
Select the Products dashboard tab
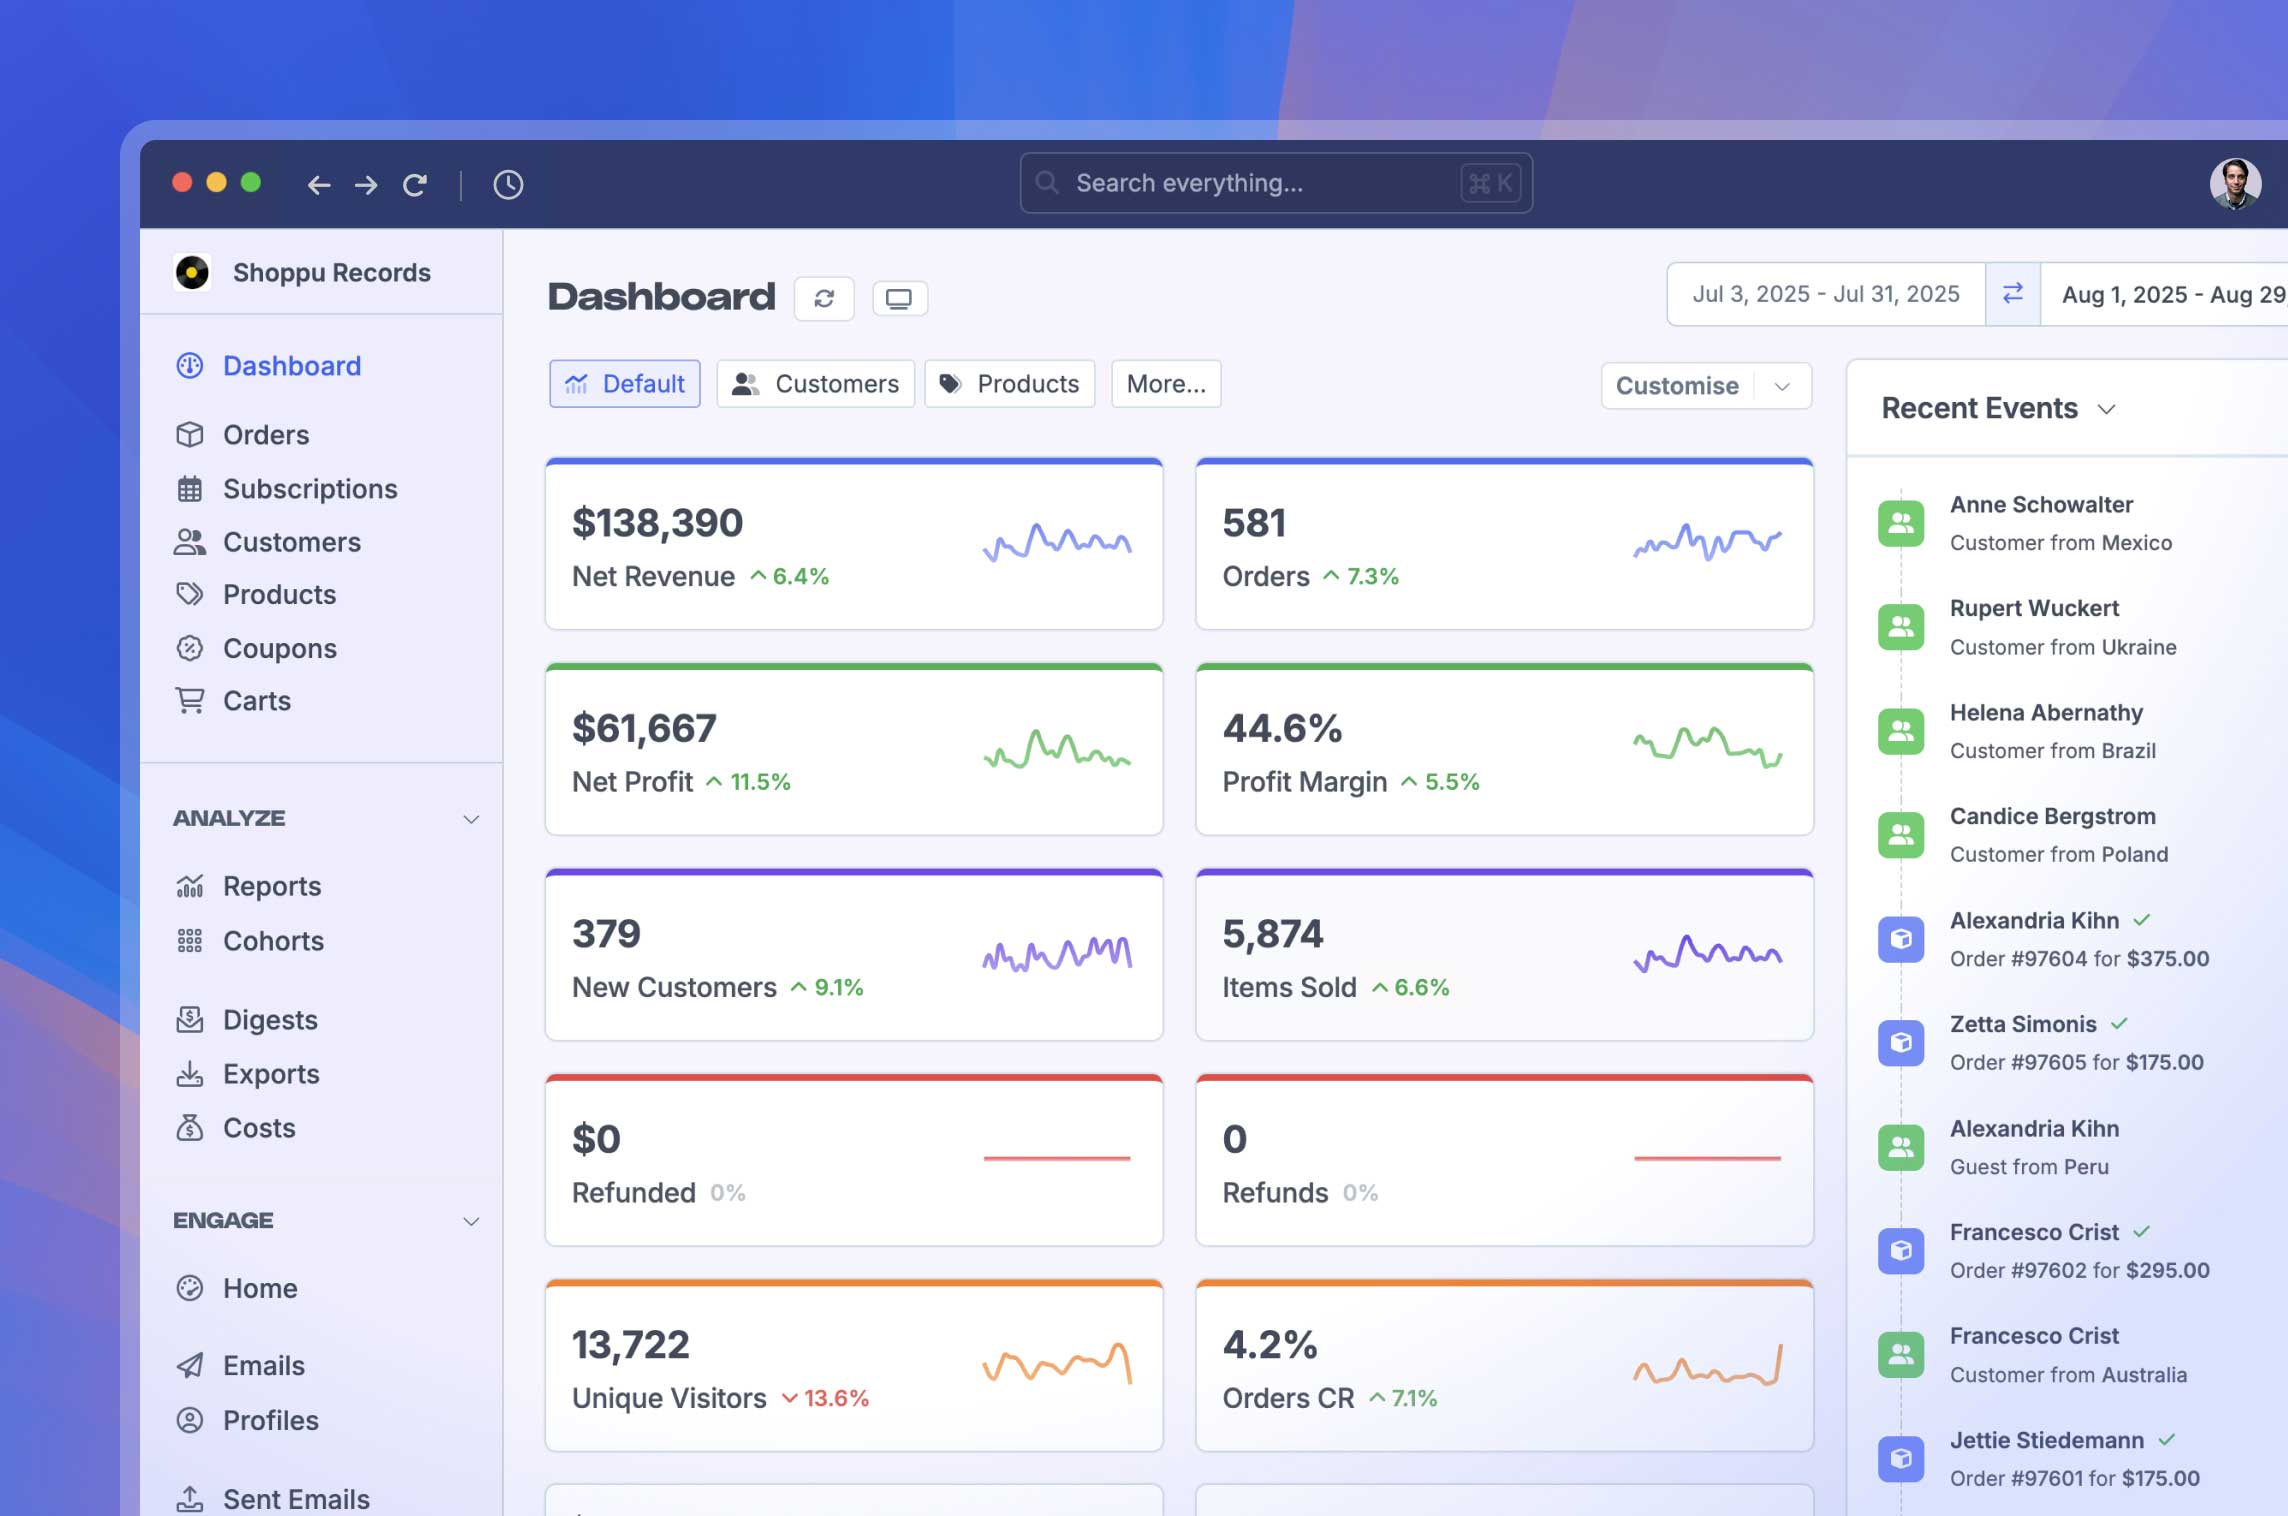coord(1009,384)
